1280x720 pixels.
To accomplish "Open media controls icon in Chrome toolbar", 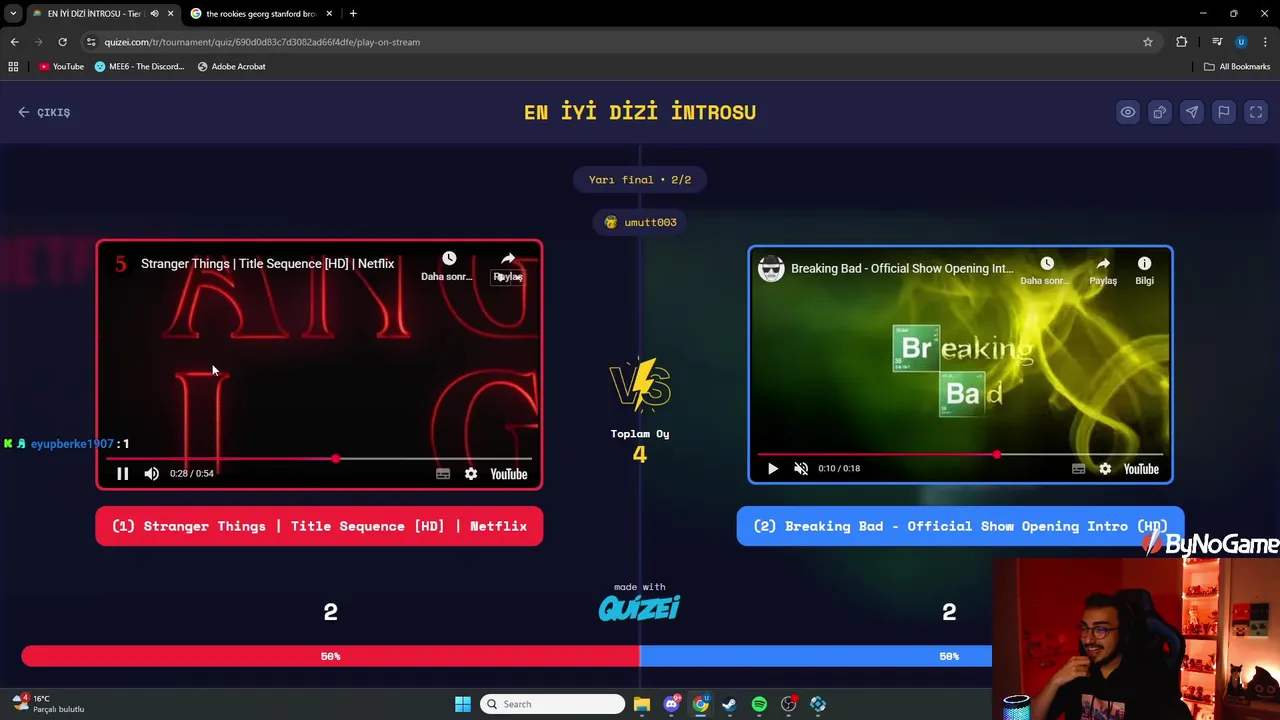I will tap(1217, 42).
